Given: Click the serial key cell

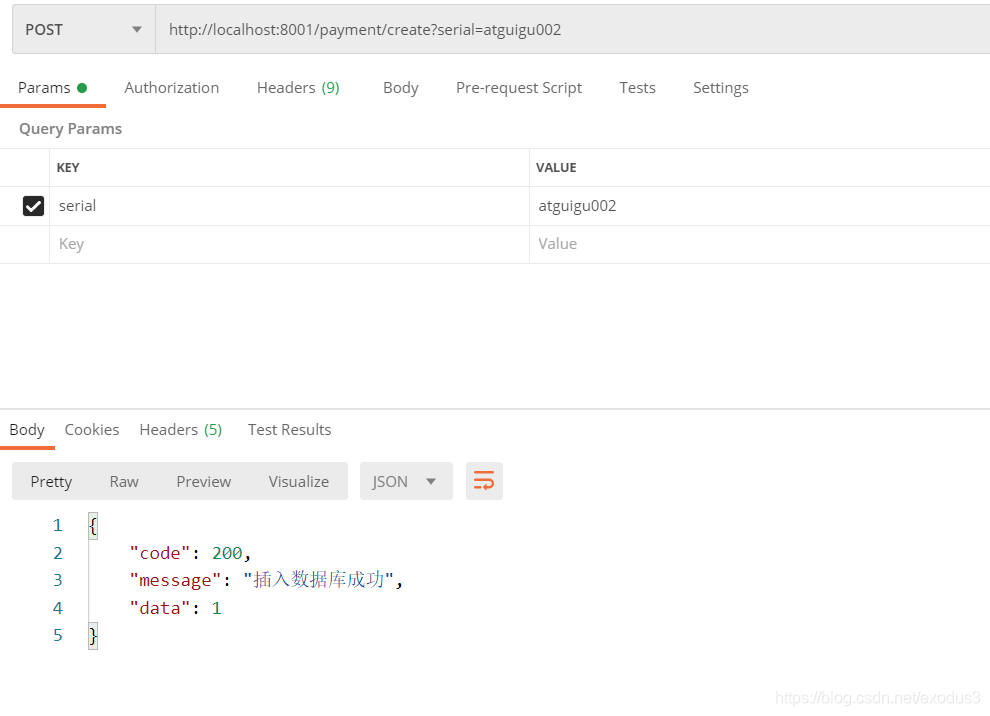Looking at the screenshot, I should coord(289,206).
